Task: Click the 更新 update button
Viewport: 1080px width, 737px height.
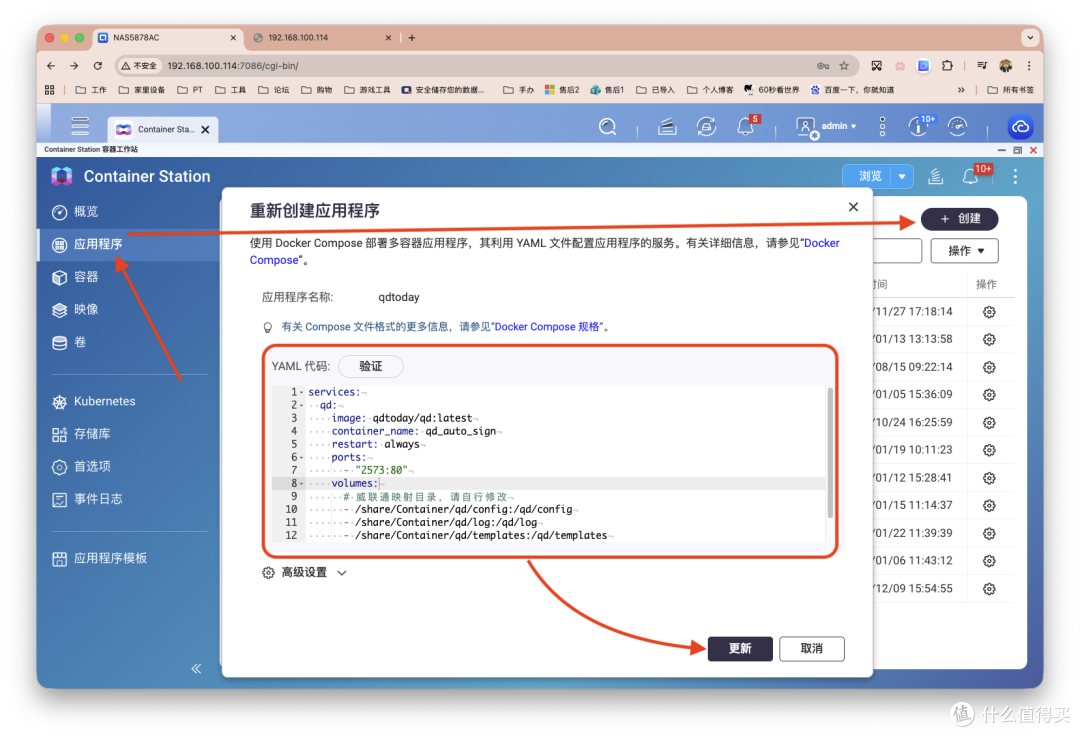Action: pyautogui.click(x=740, y=648)
